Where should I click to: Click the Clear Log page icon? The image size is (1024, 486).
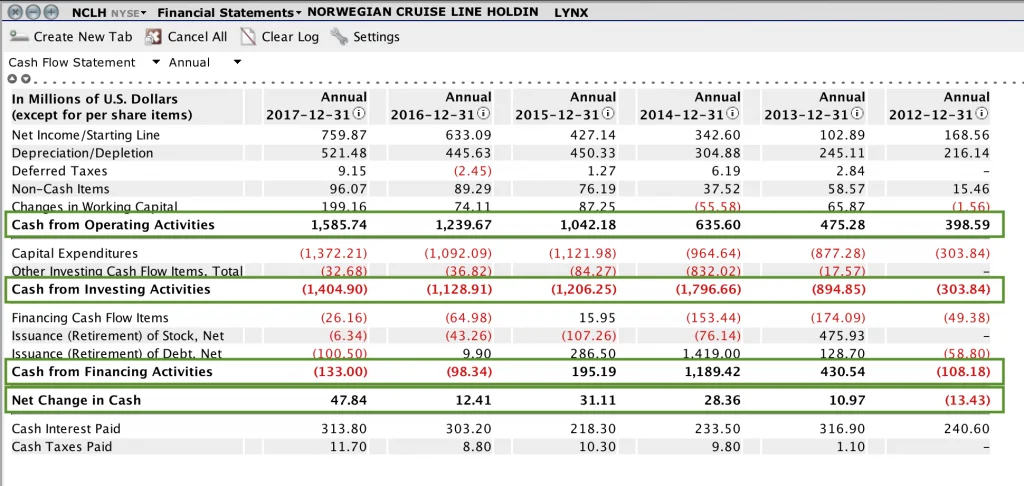[248, 37]
